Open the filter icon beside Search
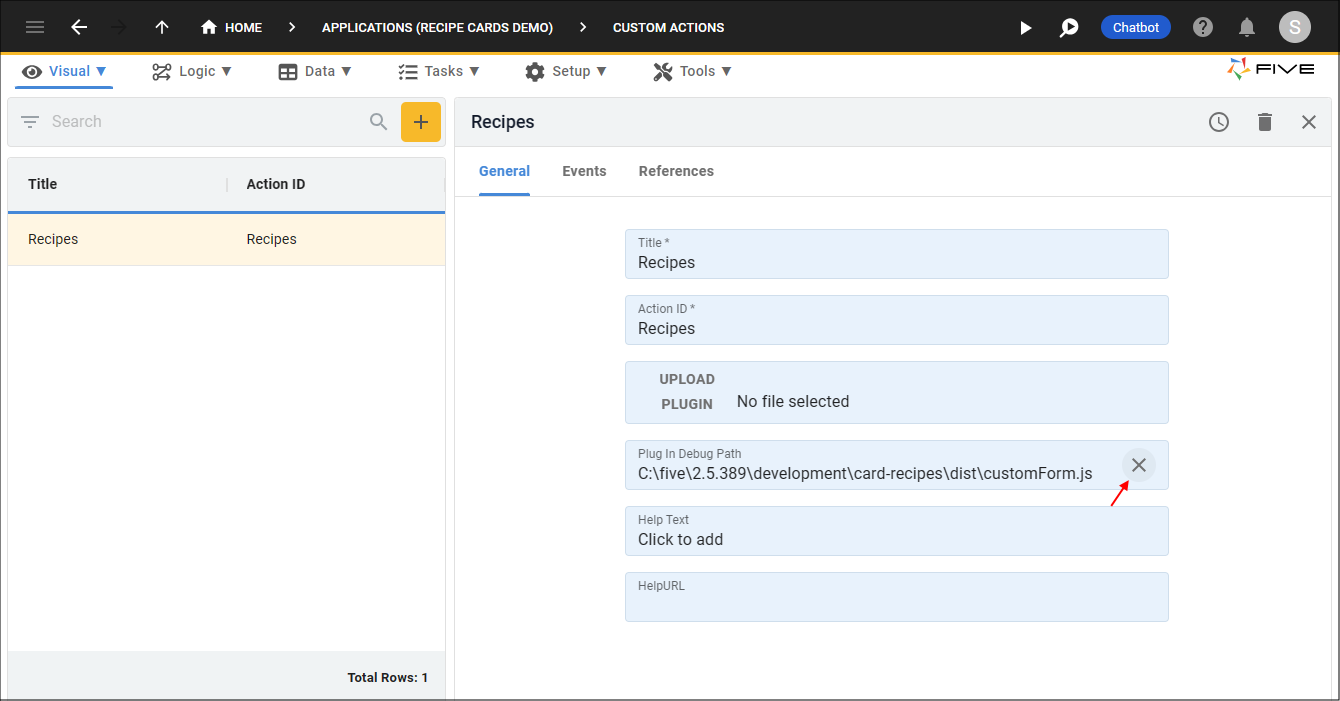Image resolution: width=1340 pixels, height=701 pixels. (30, 122)
